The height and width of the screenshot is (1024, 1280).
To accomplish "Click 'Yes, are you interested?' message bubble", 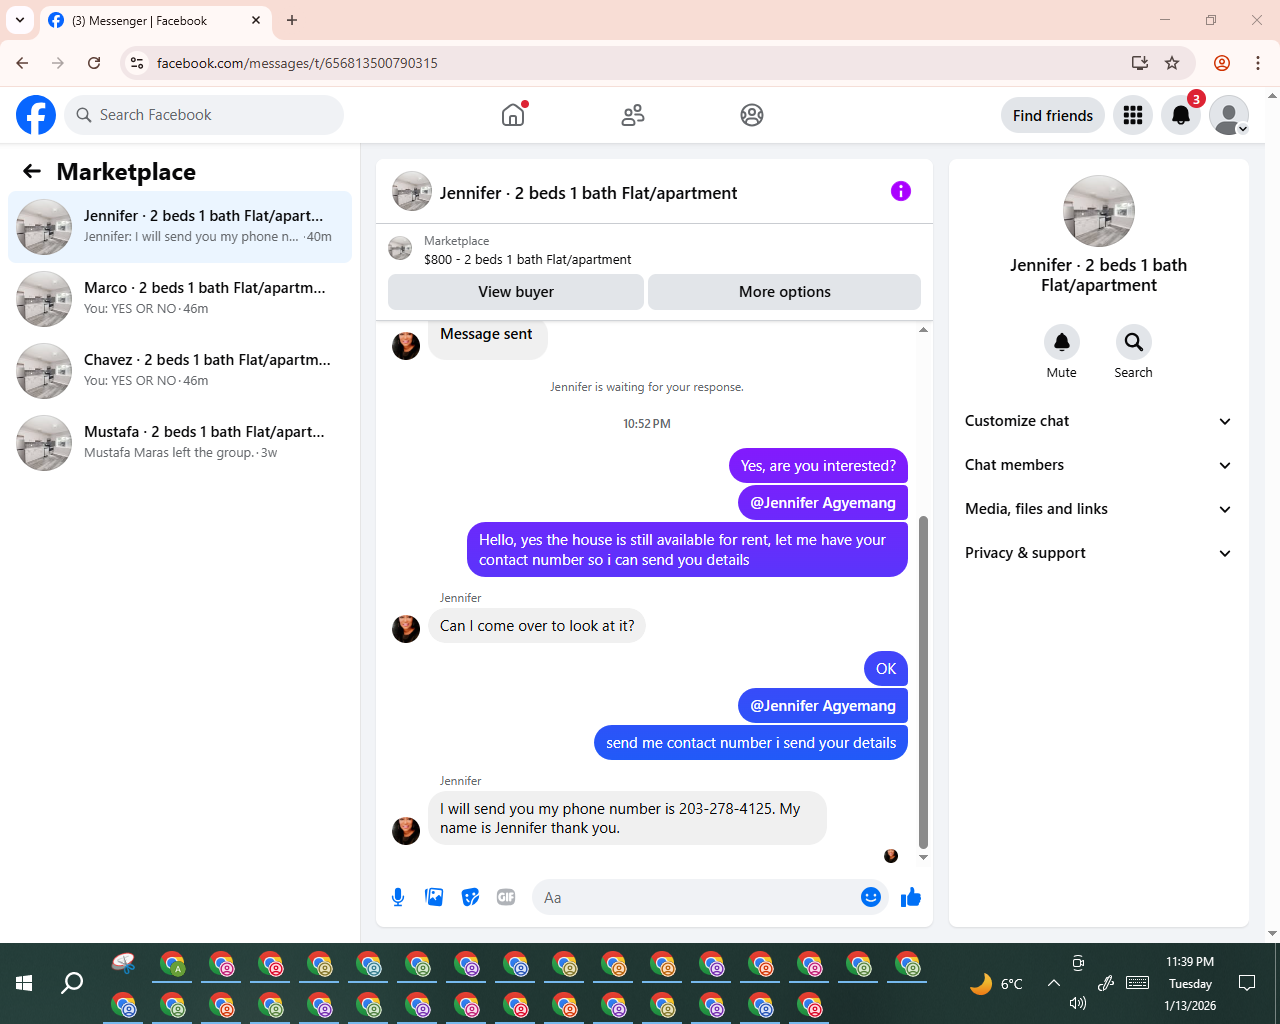I will tap(818, 466).
